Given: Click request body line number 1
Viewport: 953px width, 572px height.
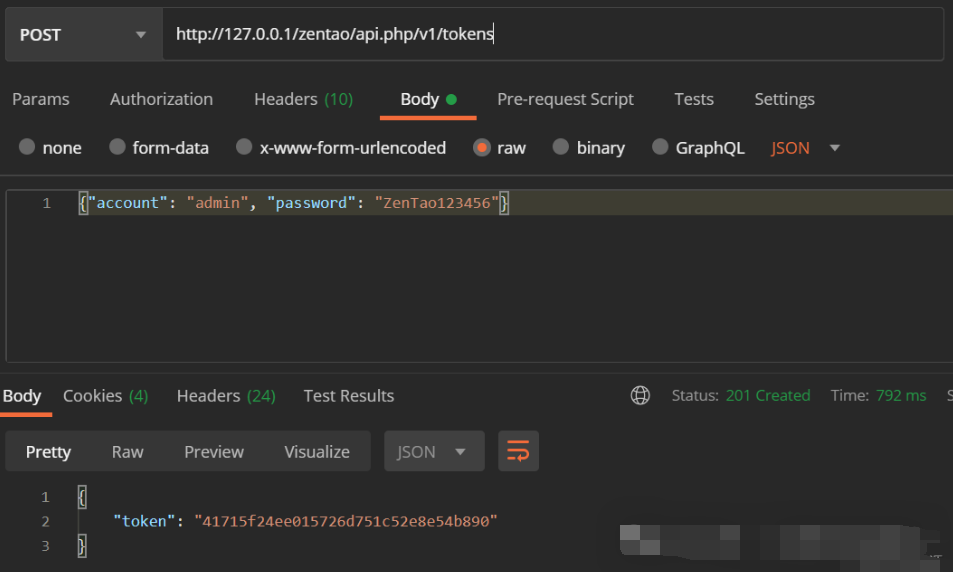Looking at the screenshot, I should click(x=47, y=203).
